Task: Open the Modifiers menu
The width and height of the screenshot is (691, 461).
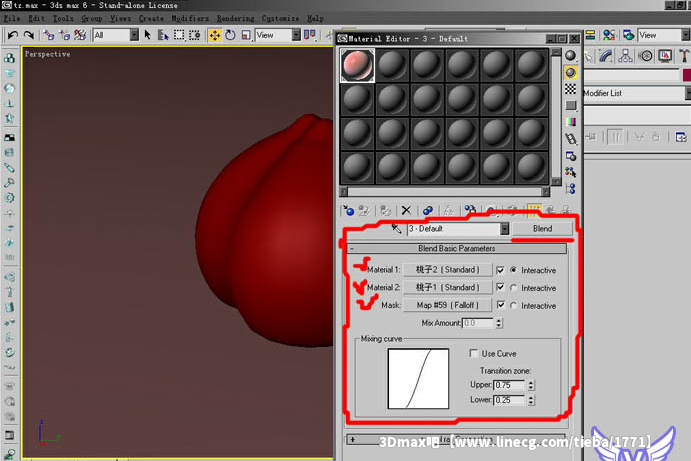Action: (190, 19)
